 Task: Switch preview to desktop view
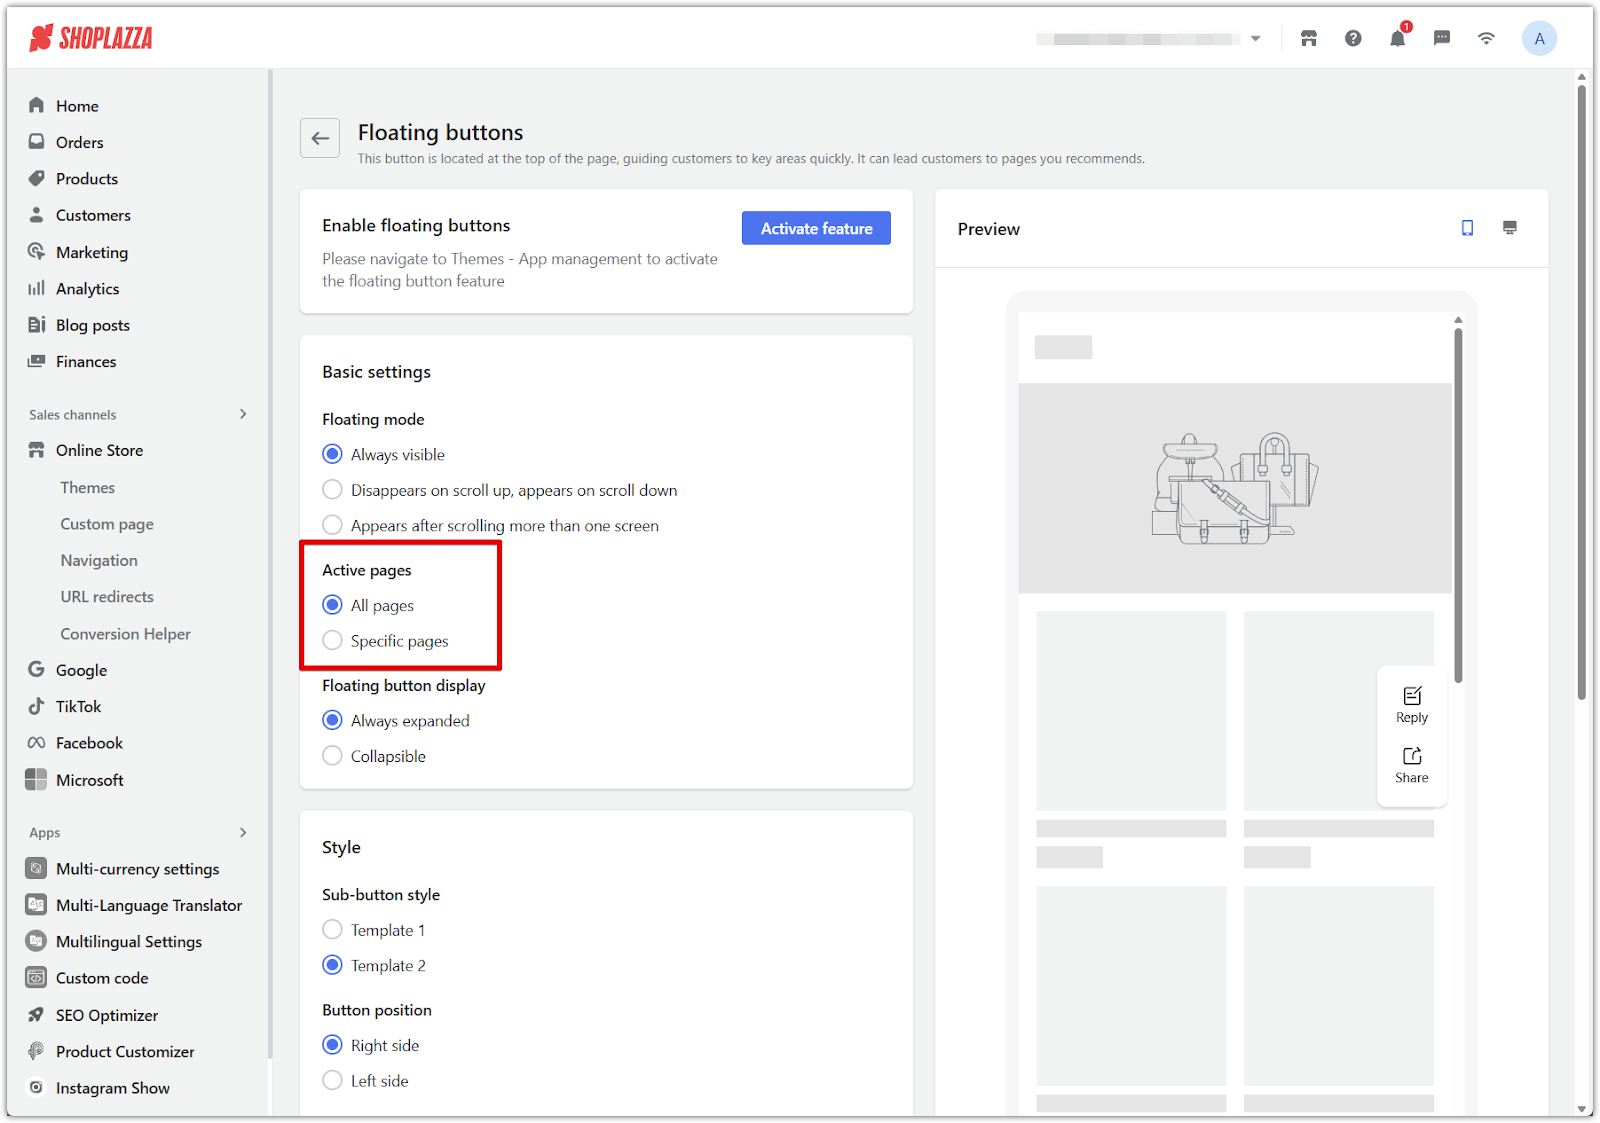[x=1510, y=228]
